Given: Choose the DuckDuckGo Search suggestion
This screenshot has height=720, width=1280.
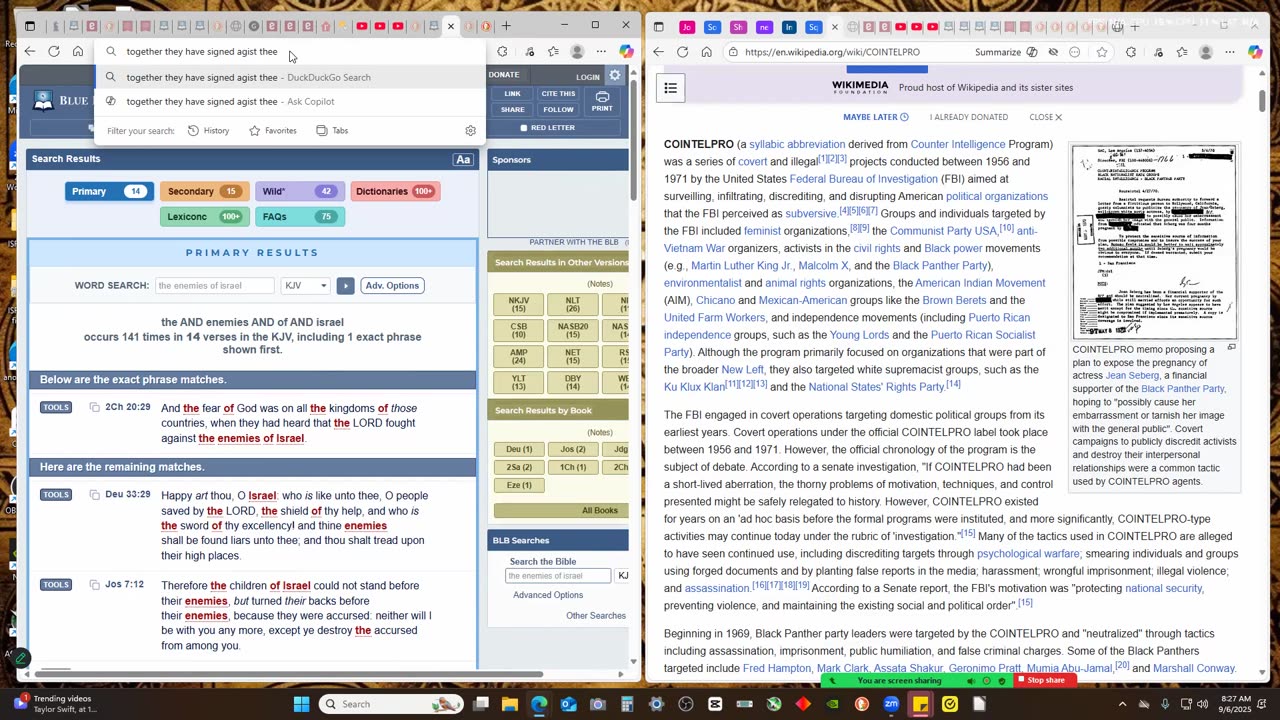Looking at the screenshot, I should [x=290, y=77].
